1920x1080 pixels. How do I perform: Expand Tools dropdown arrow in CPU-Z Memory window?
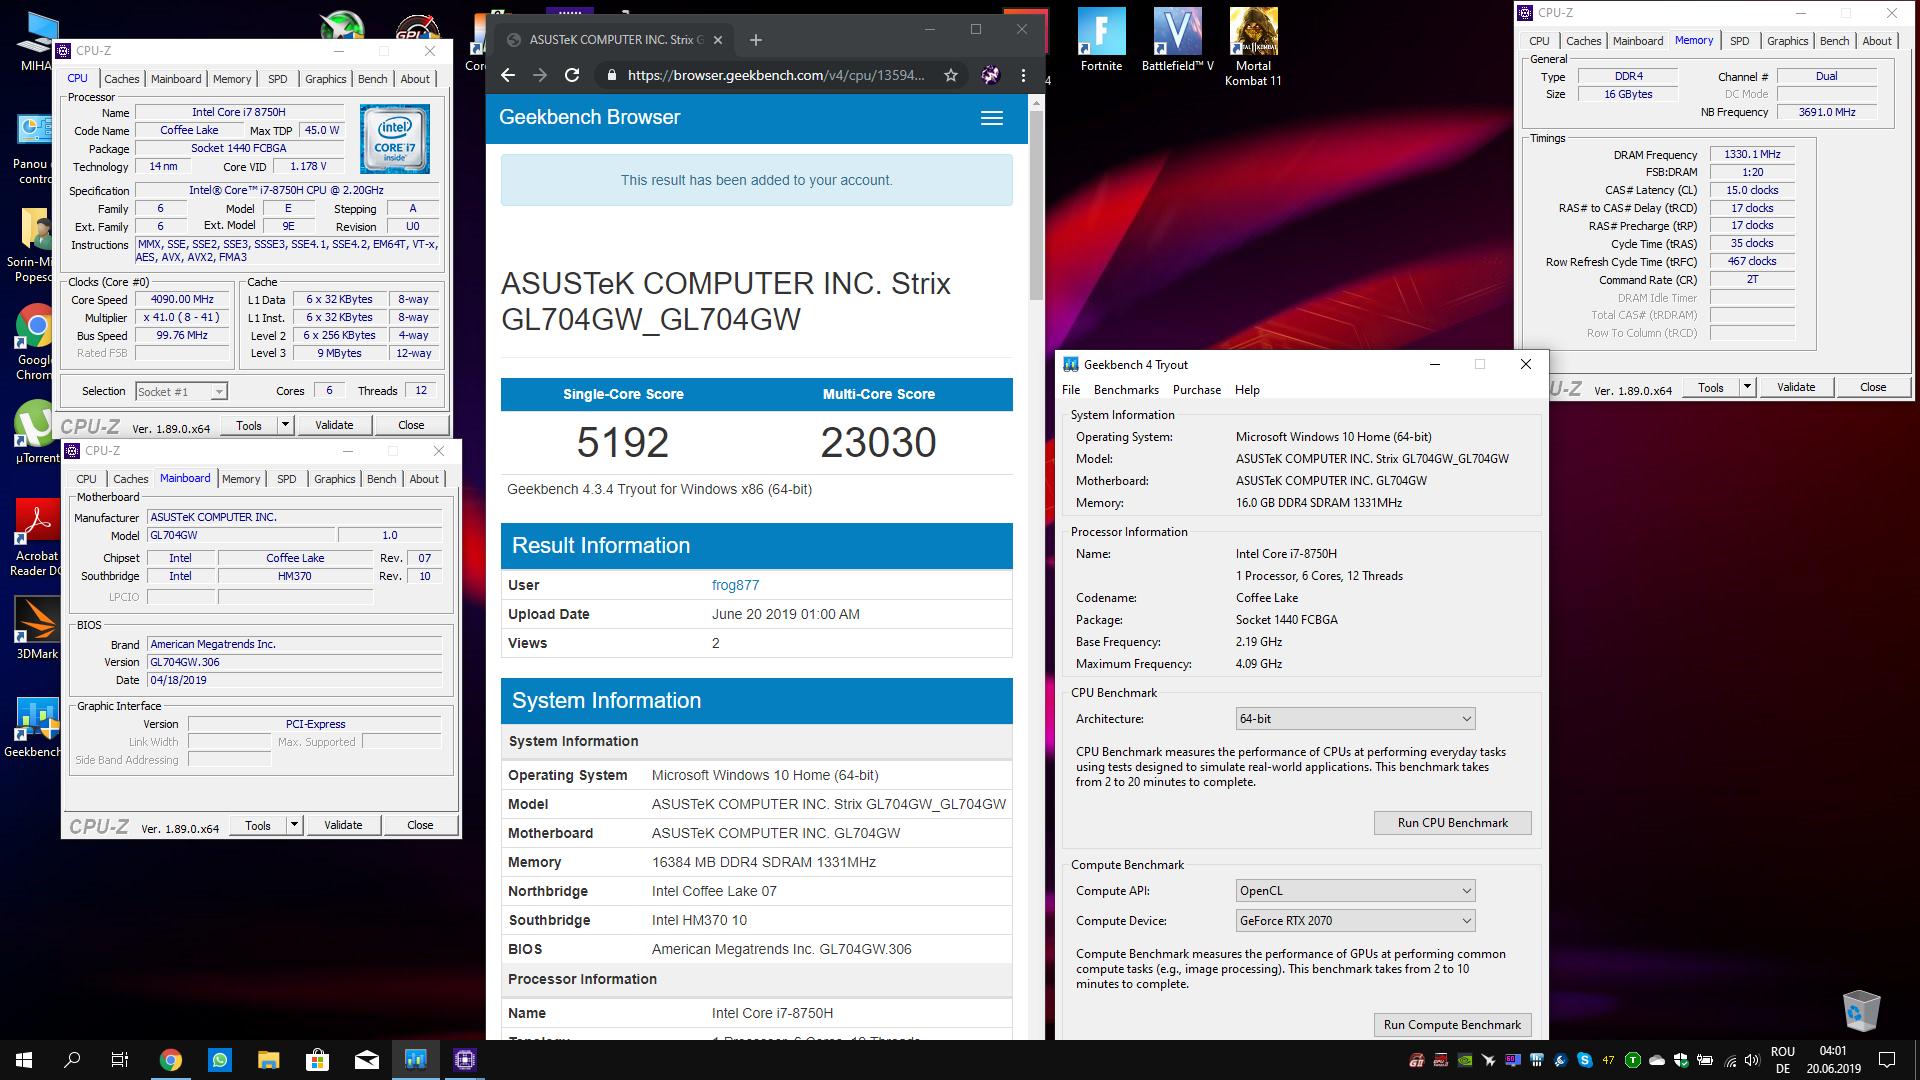pos(1747,387)
